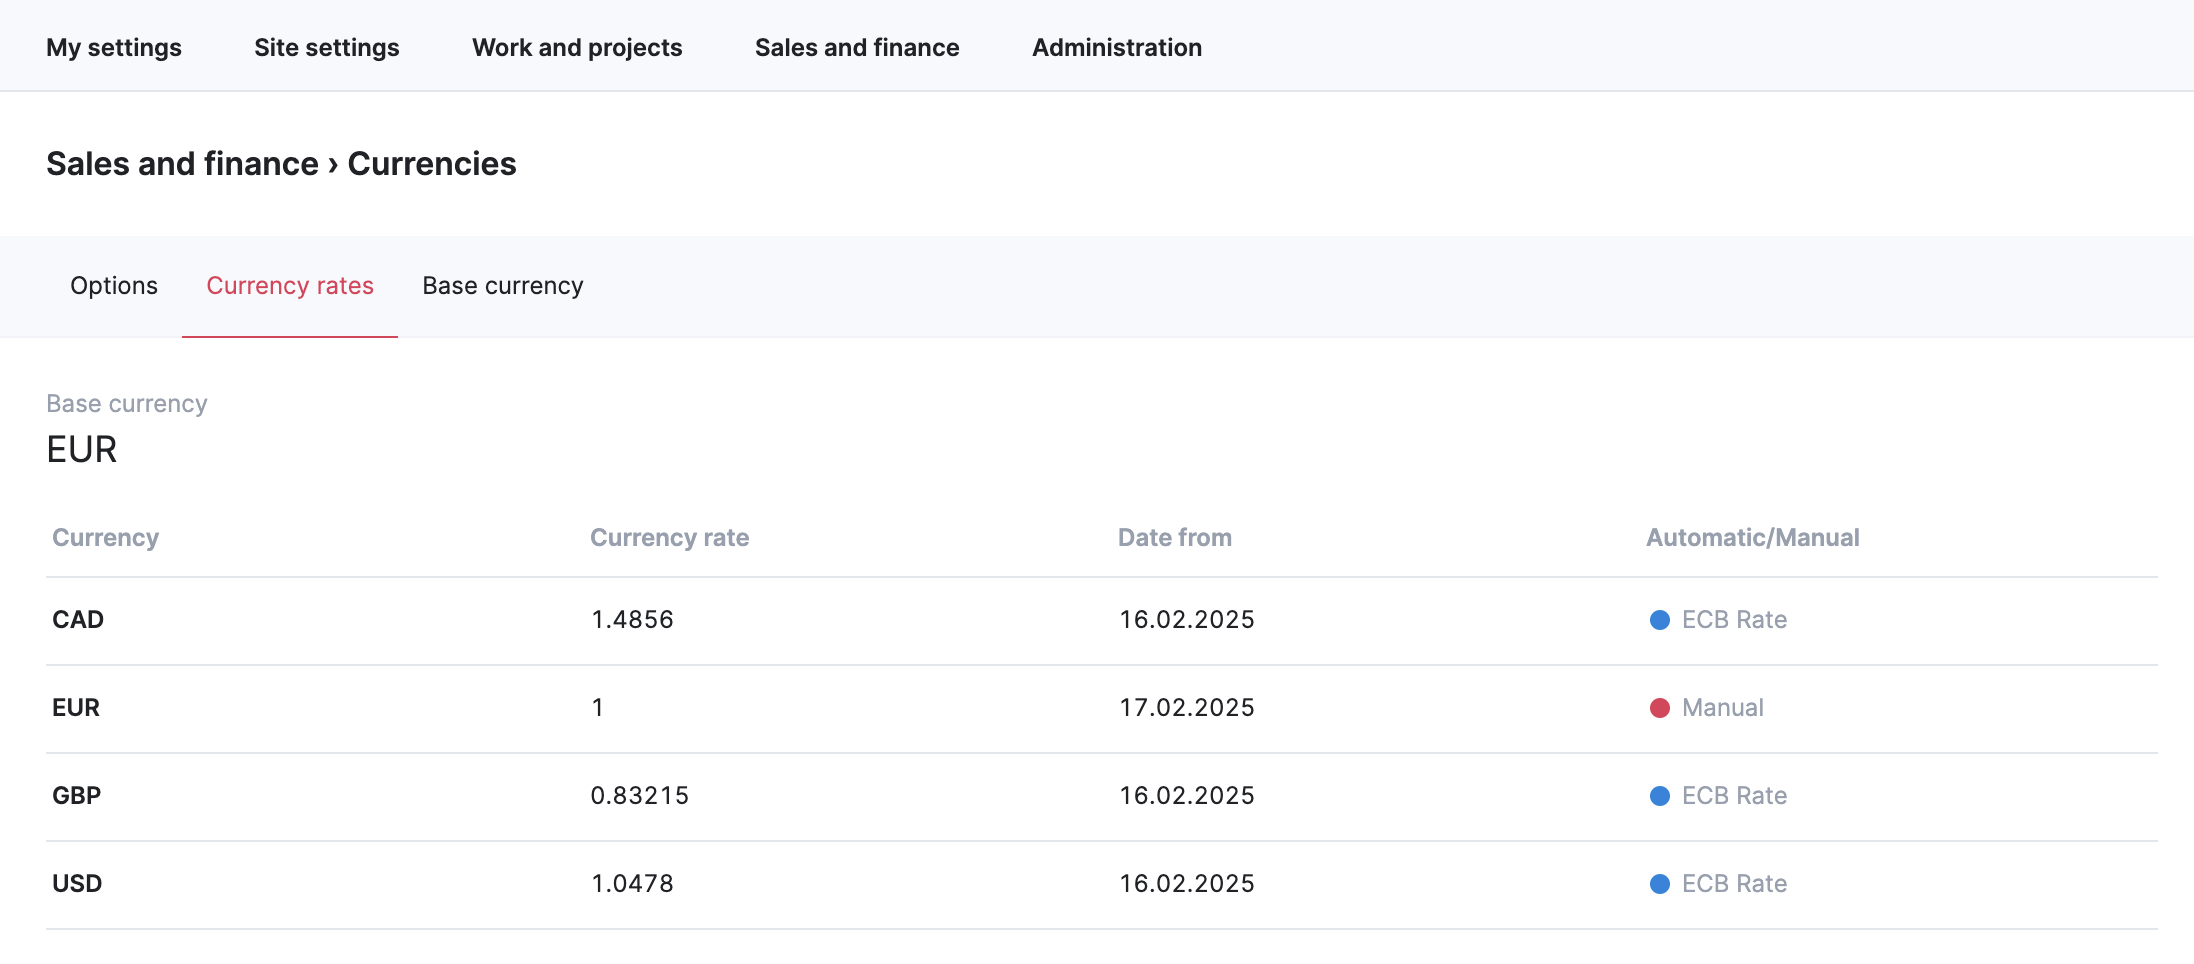2194x964 pixels.
Task: Click the Currency rate column header
Action: pos(669,538)
